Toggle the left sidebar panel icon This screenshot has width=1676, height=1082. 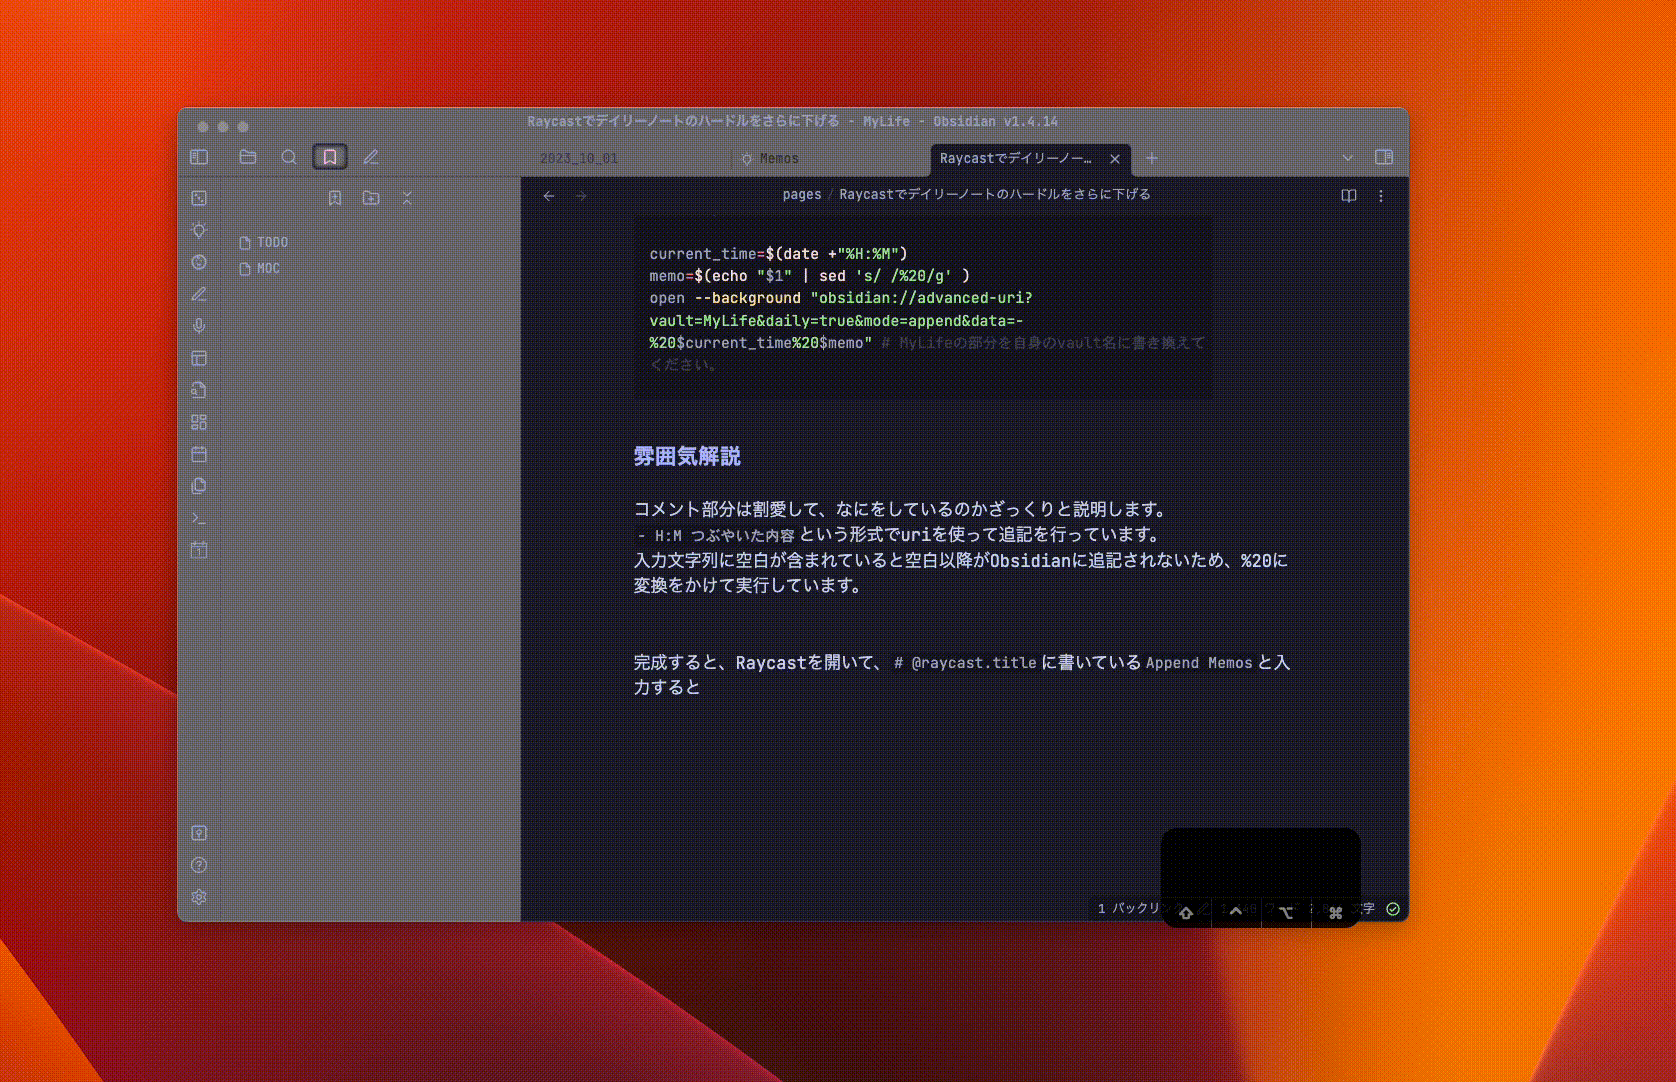[x=199, y=157]
